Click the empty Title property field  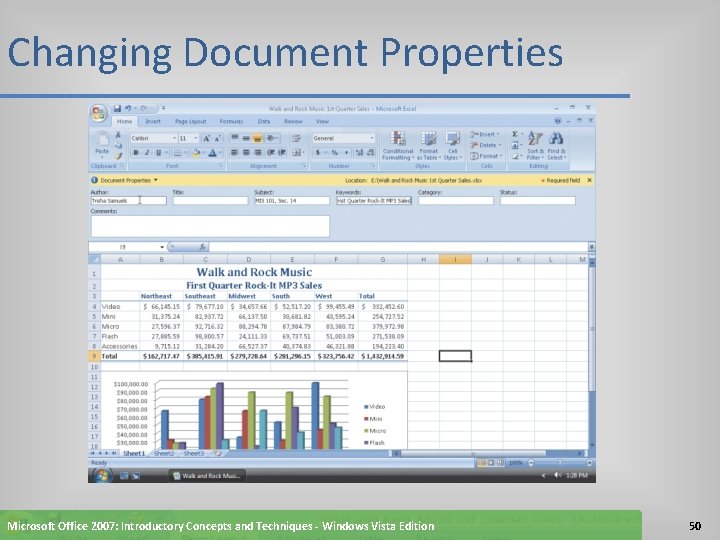pyautogui.click(x=210, y=201)
